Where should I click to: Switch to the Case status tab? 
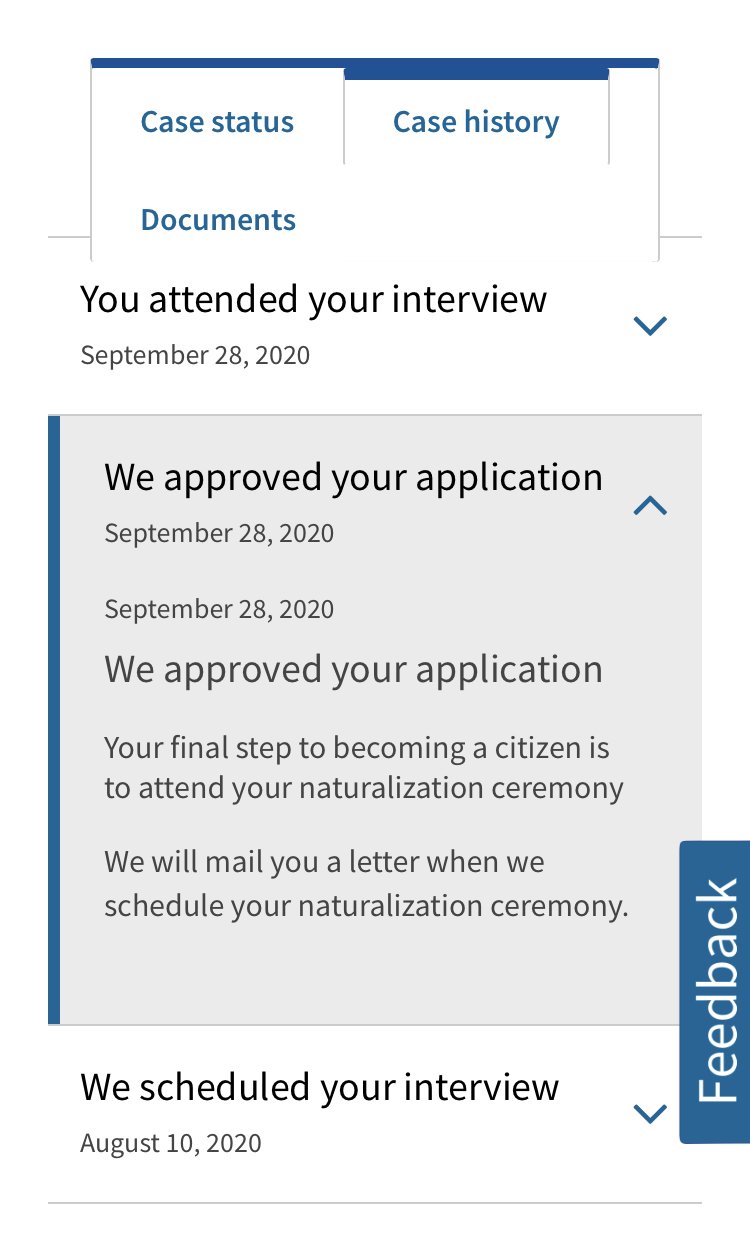pos(217,122)
